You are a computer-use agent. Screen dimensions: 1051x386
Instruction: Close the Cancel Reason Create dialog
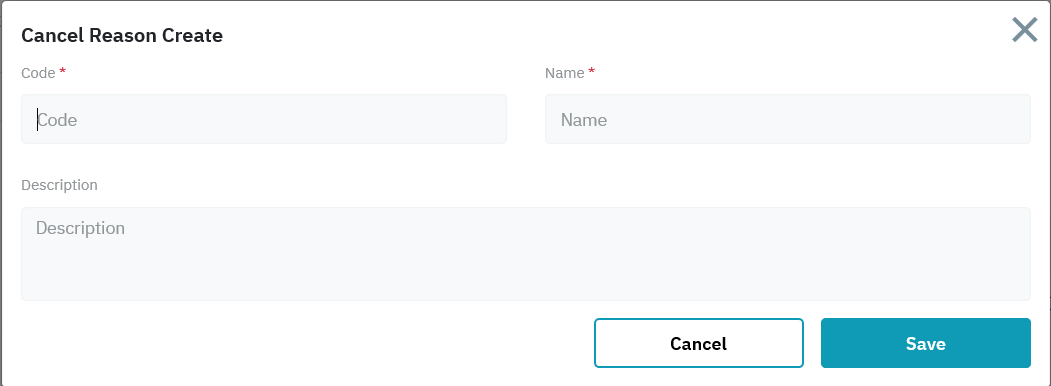1024,30
